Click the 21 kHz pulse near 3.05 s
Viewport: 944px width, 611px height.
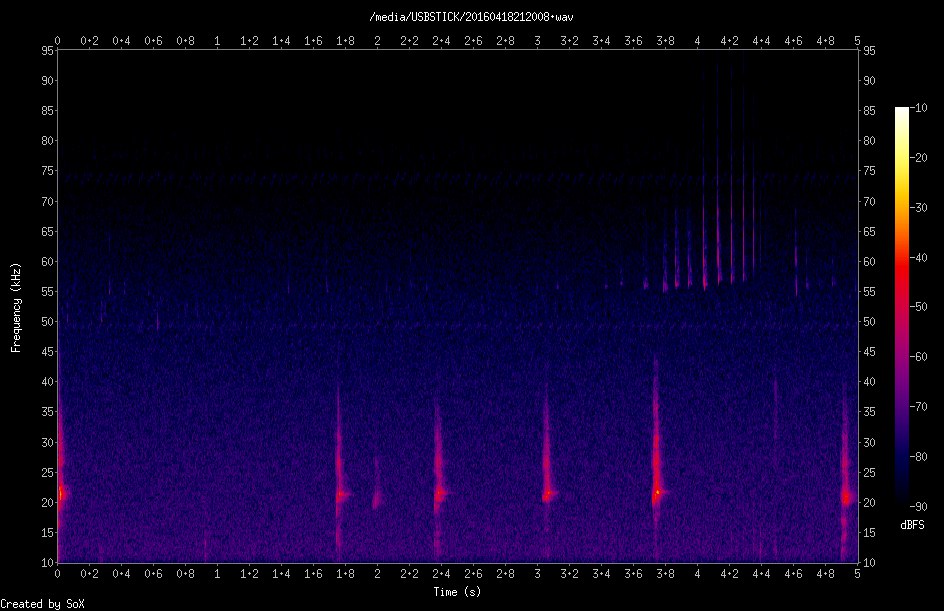point(547,496)
